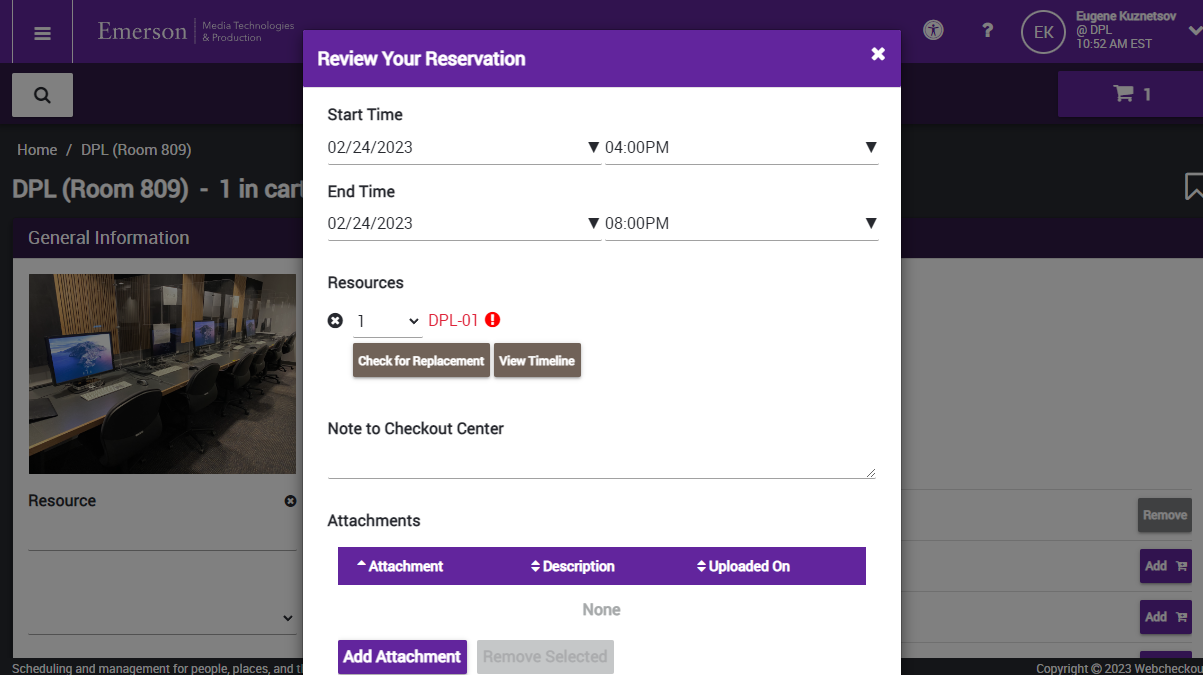Click the red warning icon next to DPL-01
Screen dimensions: 1203x675
492,320
